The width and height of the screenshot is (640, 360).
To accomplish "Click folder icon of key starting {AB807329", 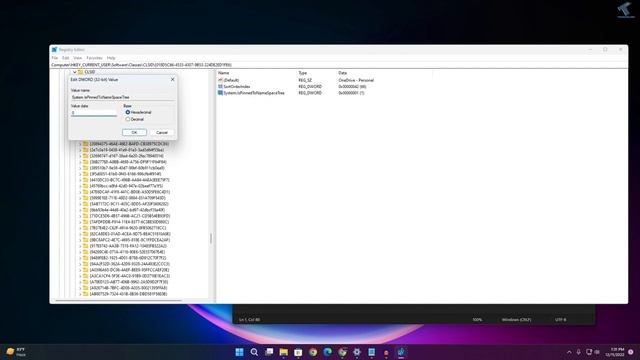I will click(86, 294).
